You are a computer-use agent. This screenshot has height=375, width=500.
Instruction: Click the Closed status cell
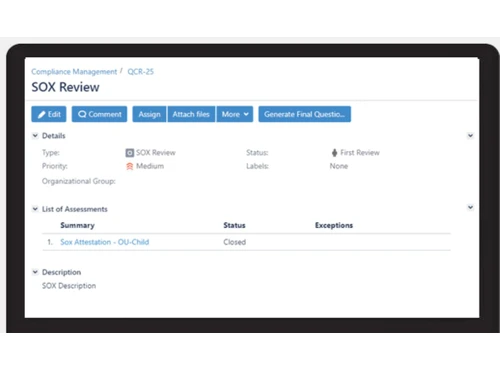coord(235,242)
